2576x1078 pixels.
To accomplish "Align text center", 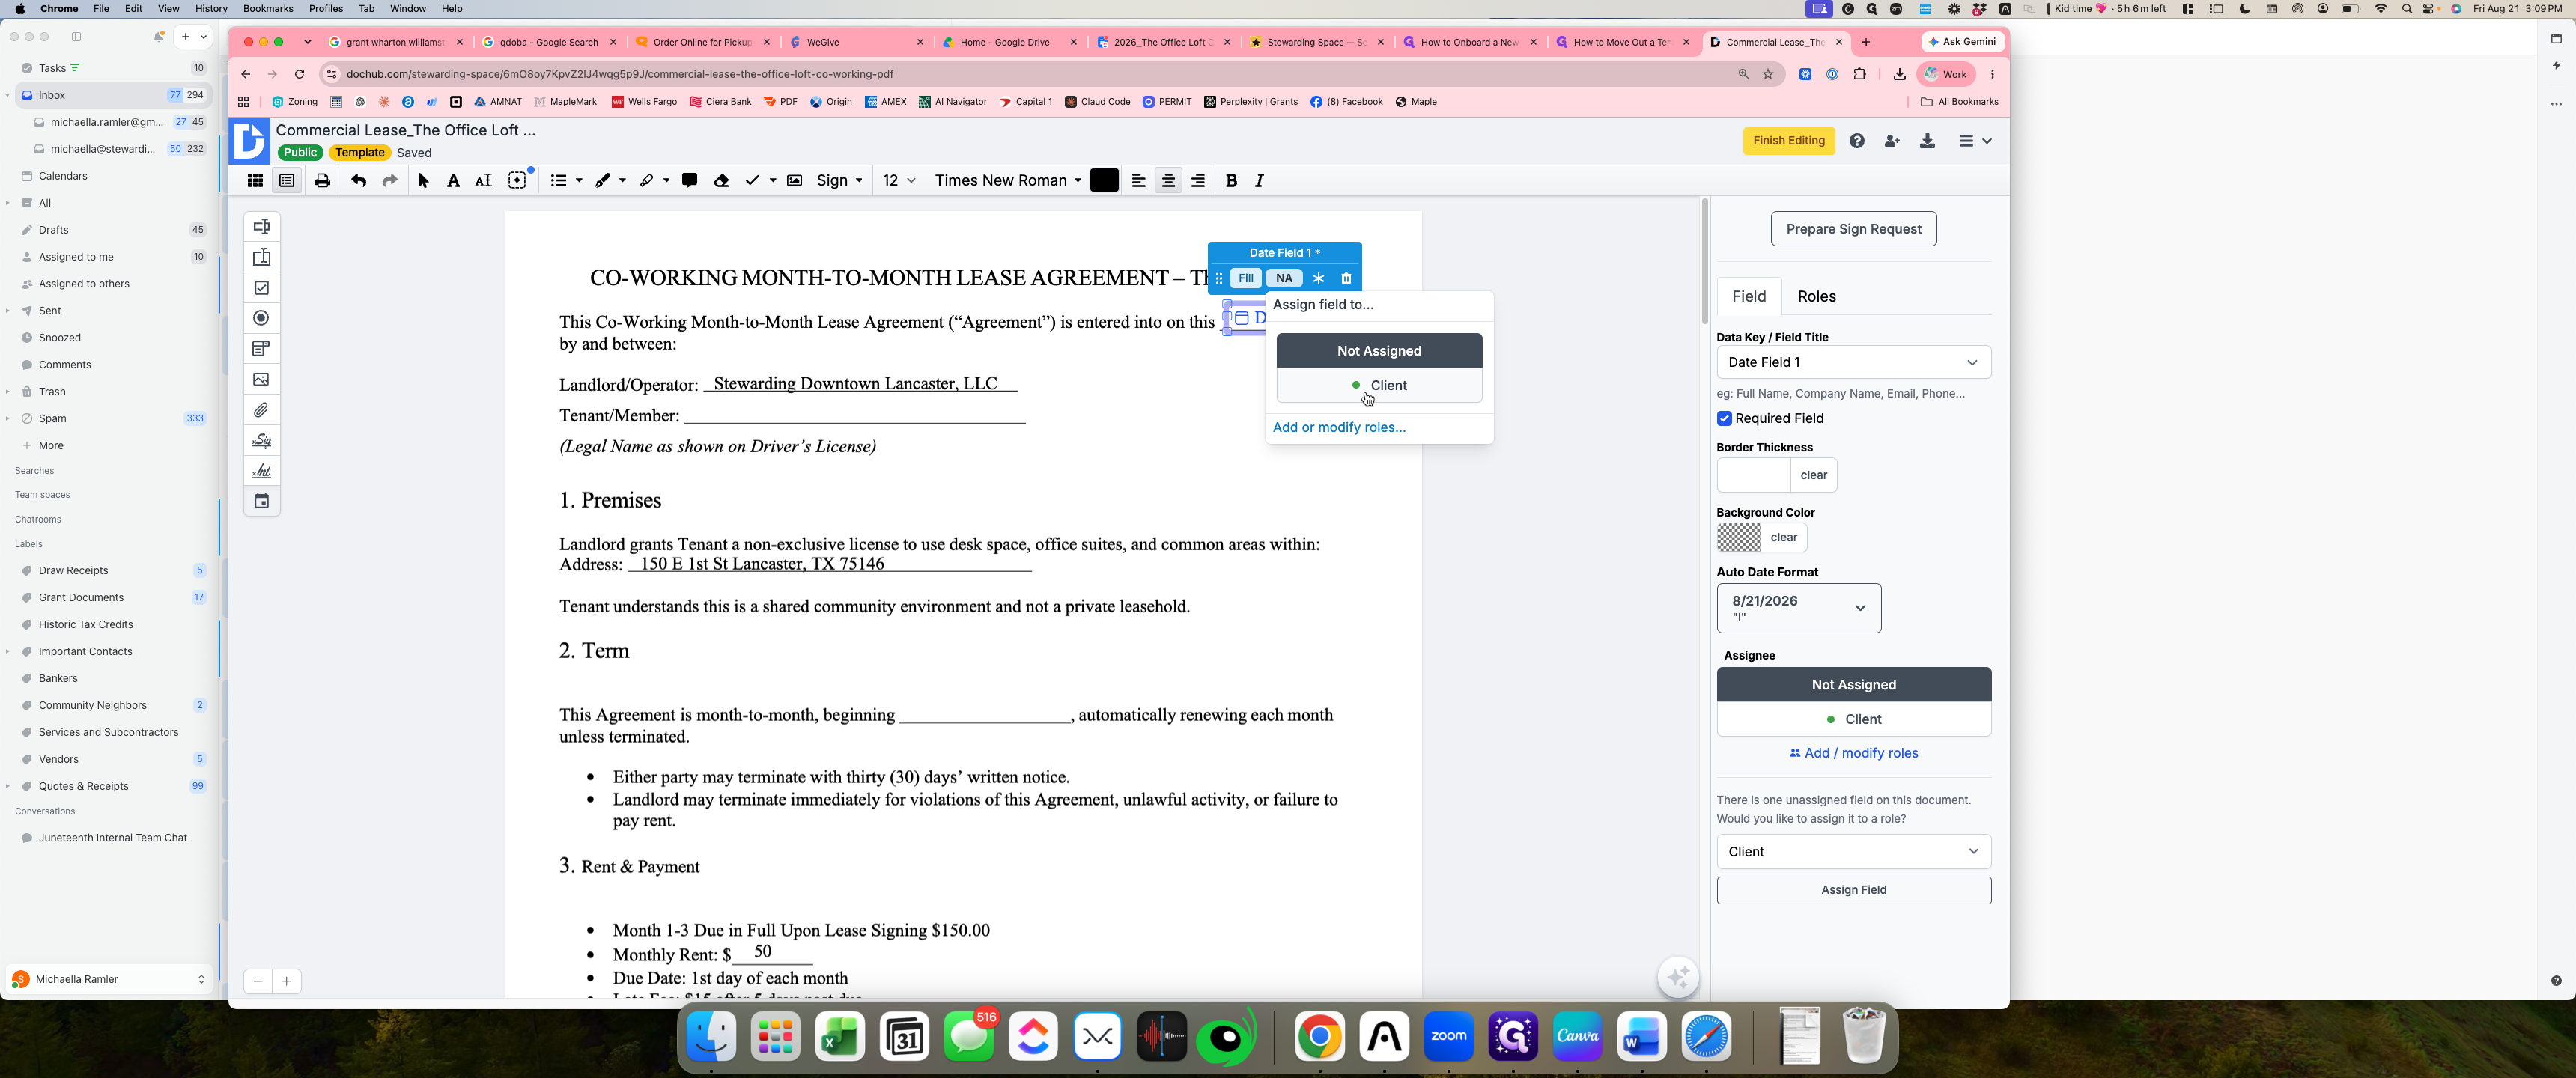I will (1168, 181).
